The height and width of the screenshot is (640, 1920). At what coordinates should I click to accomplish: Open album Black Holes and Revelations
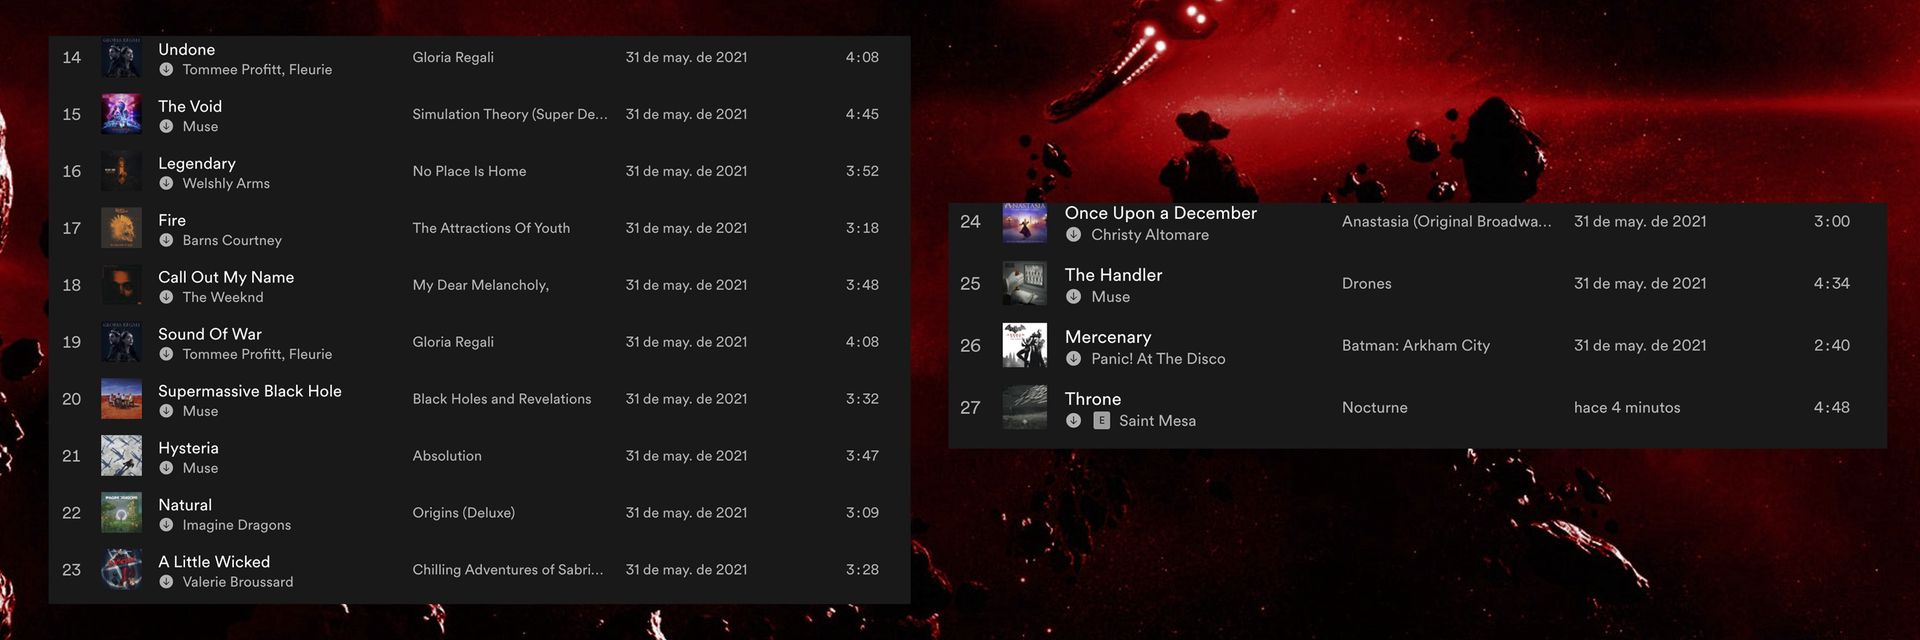(502, 399)
